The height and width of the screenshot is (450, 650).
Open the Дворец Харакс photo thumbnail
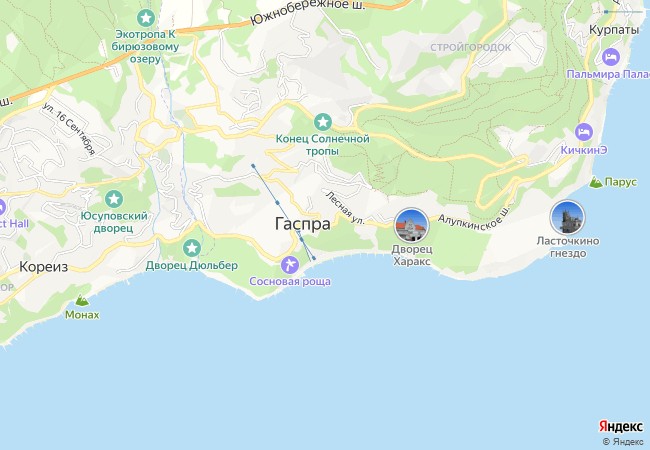[411, 225]
